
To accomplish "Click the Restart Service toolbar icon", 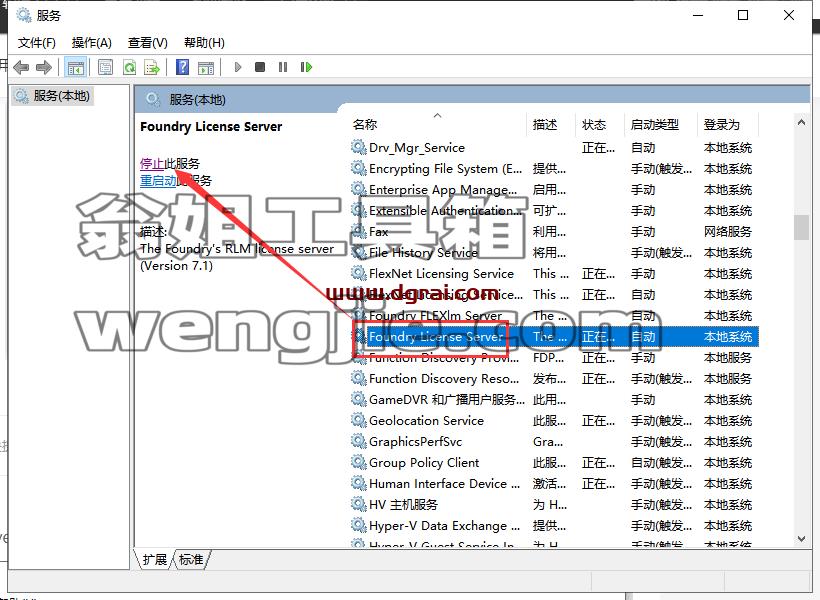I will (x=306, y=67).
